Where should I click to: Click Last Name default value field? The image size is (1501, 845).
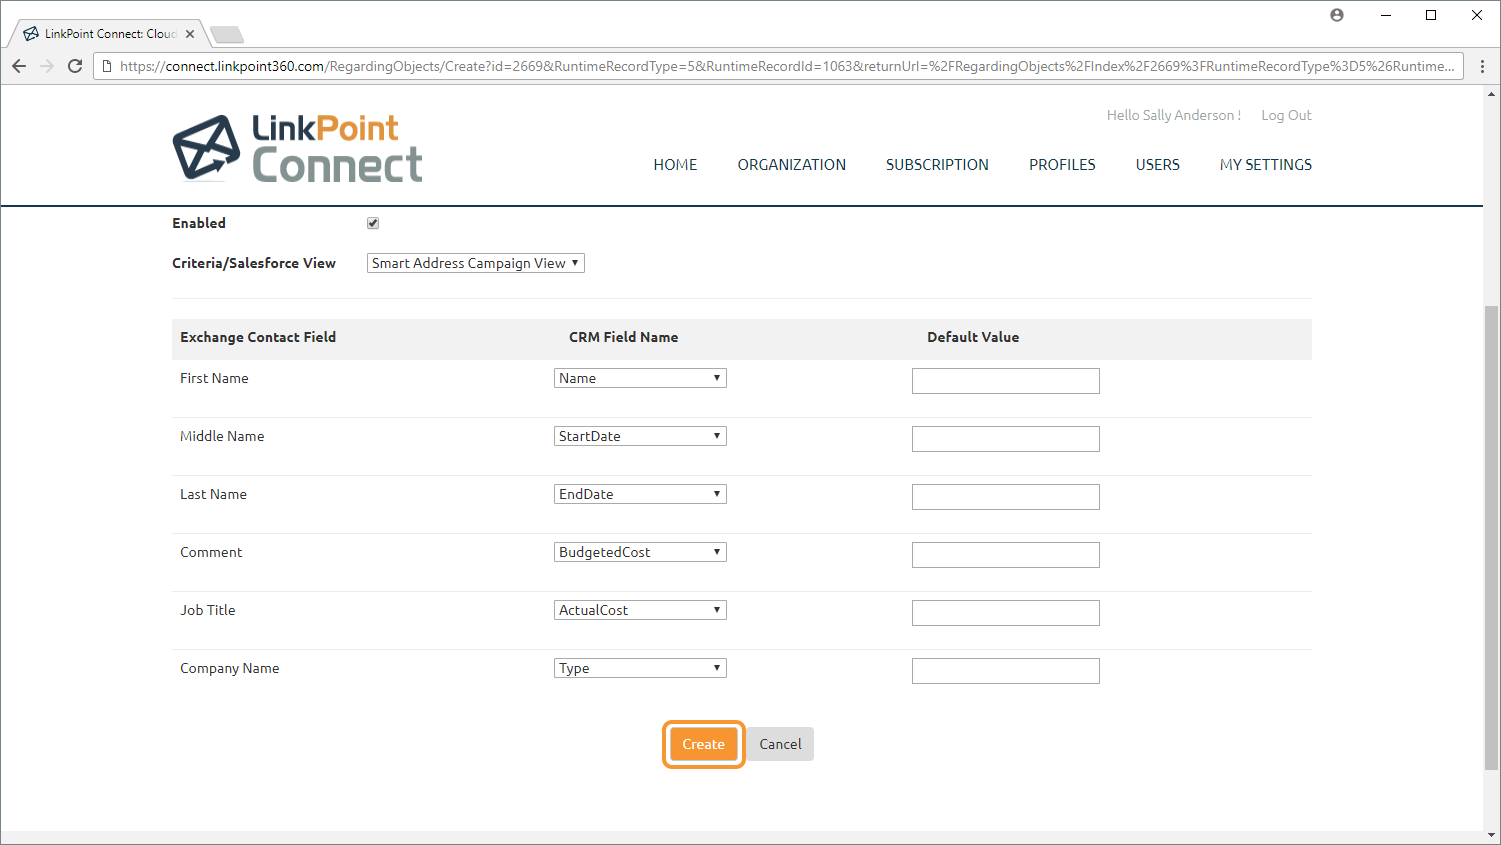point(1006,497)
